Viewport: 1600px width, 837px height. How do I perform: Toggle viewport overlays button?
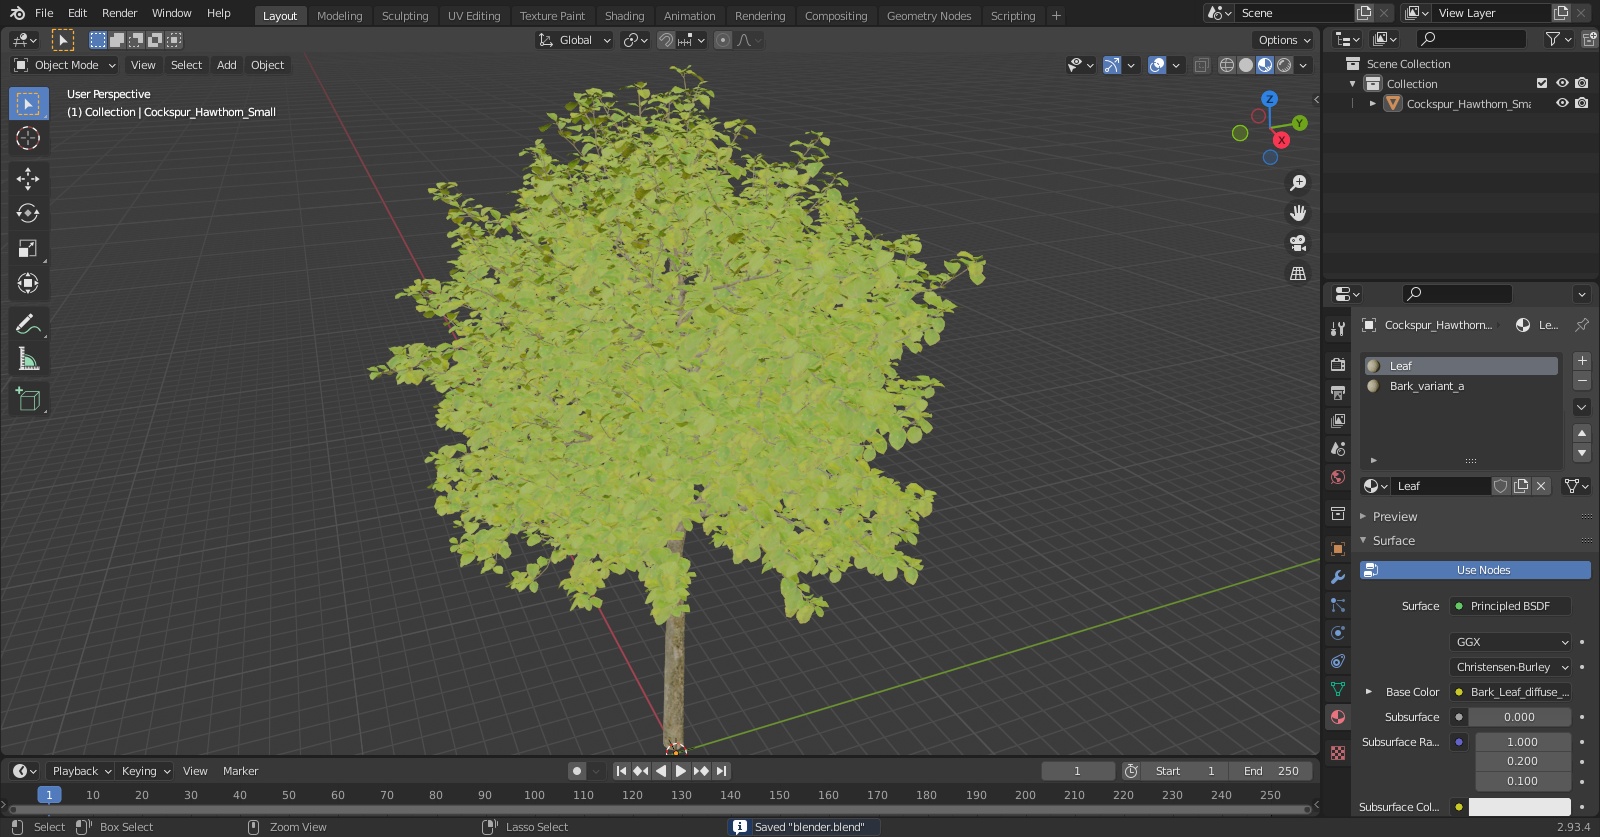(x=1157, y=65)
